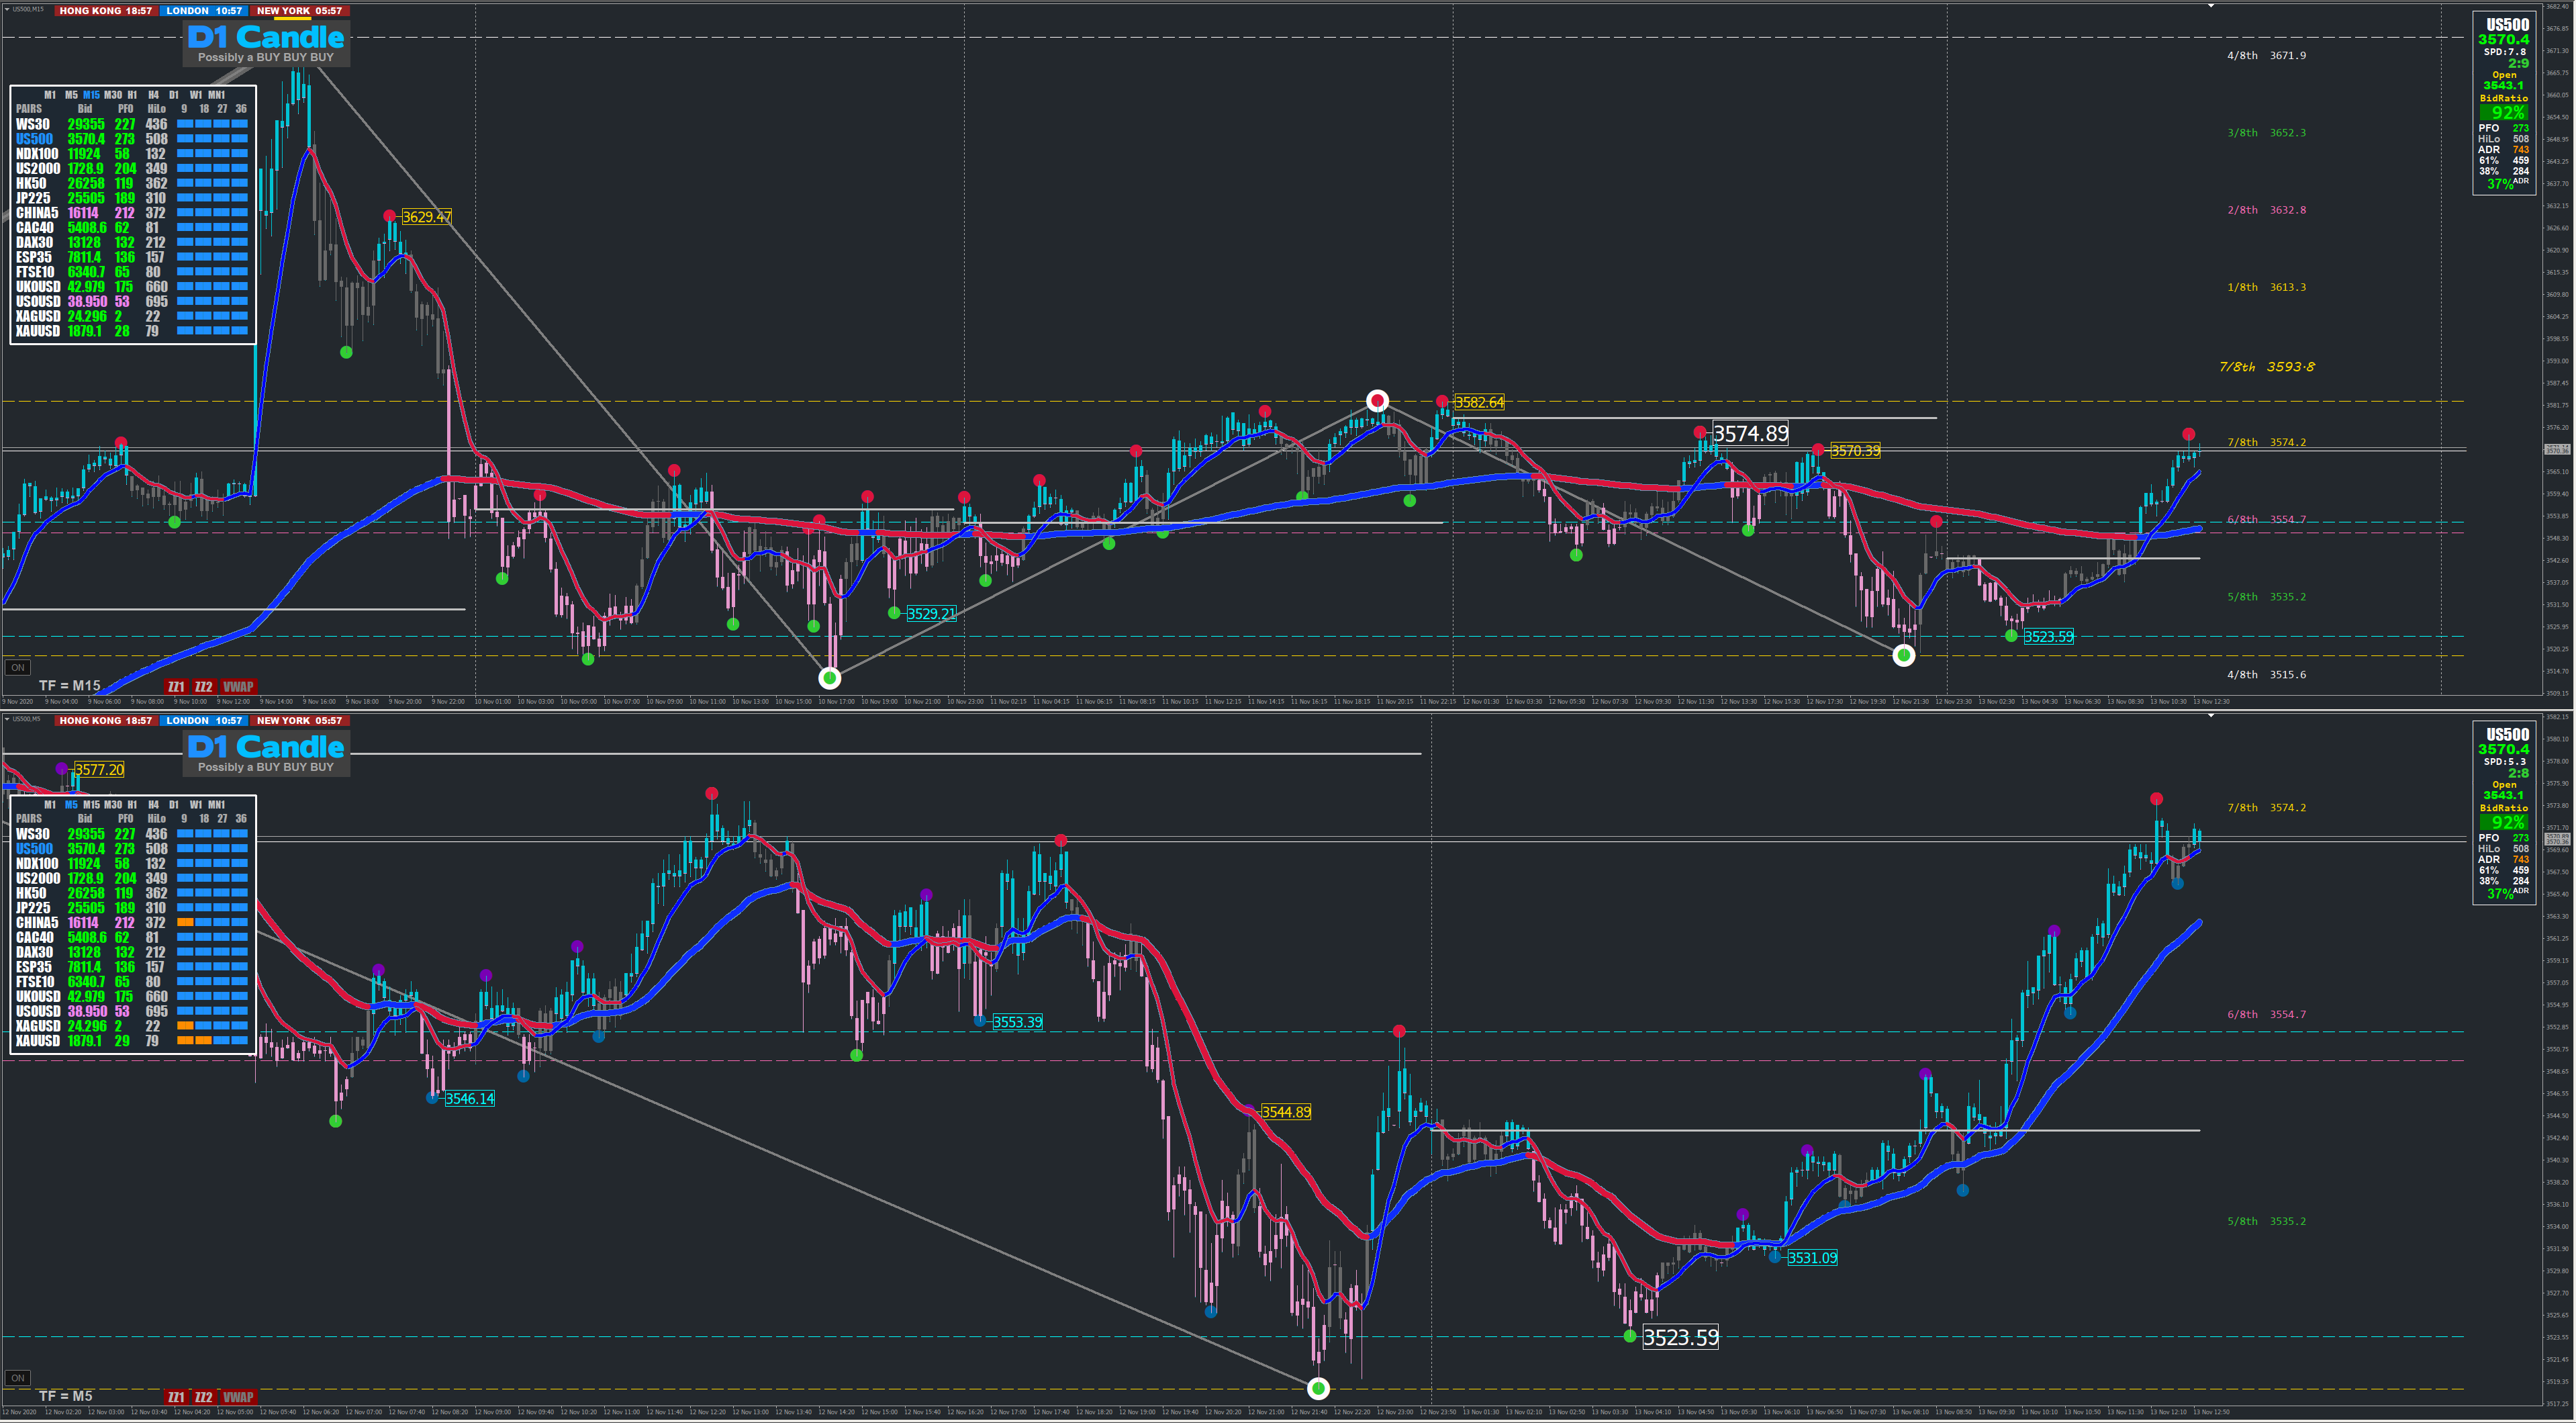Toggle the ON button in the M5 chart
Image resolution: width=2576 pixels, height=1423 pixels.
click(17, 1377)
